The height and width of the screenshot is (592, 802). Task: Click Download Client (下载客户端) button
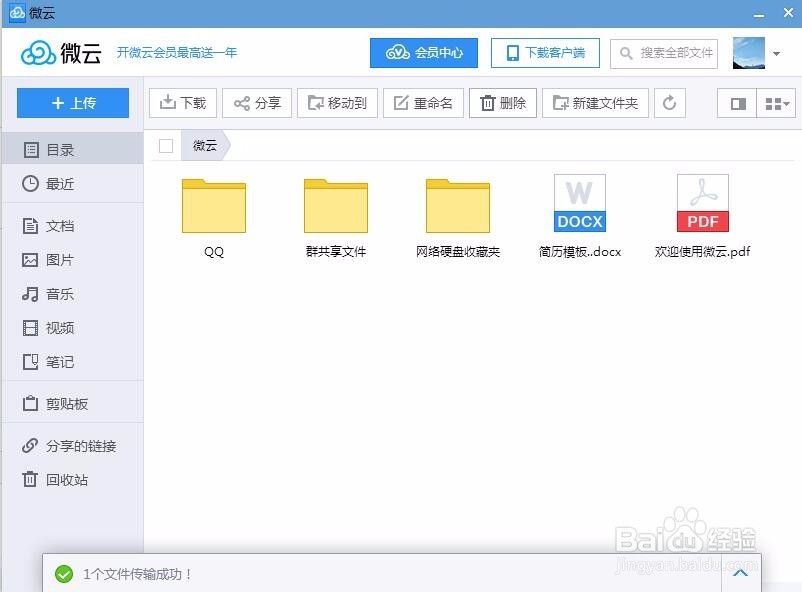pyautogui.click(x=545, y=53)
